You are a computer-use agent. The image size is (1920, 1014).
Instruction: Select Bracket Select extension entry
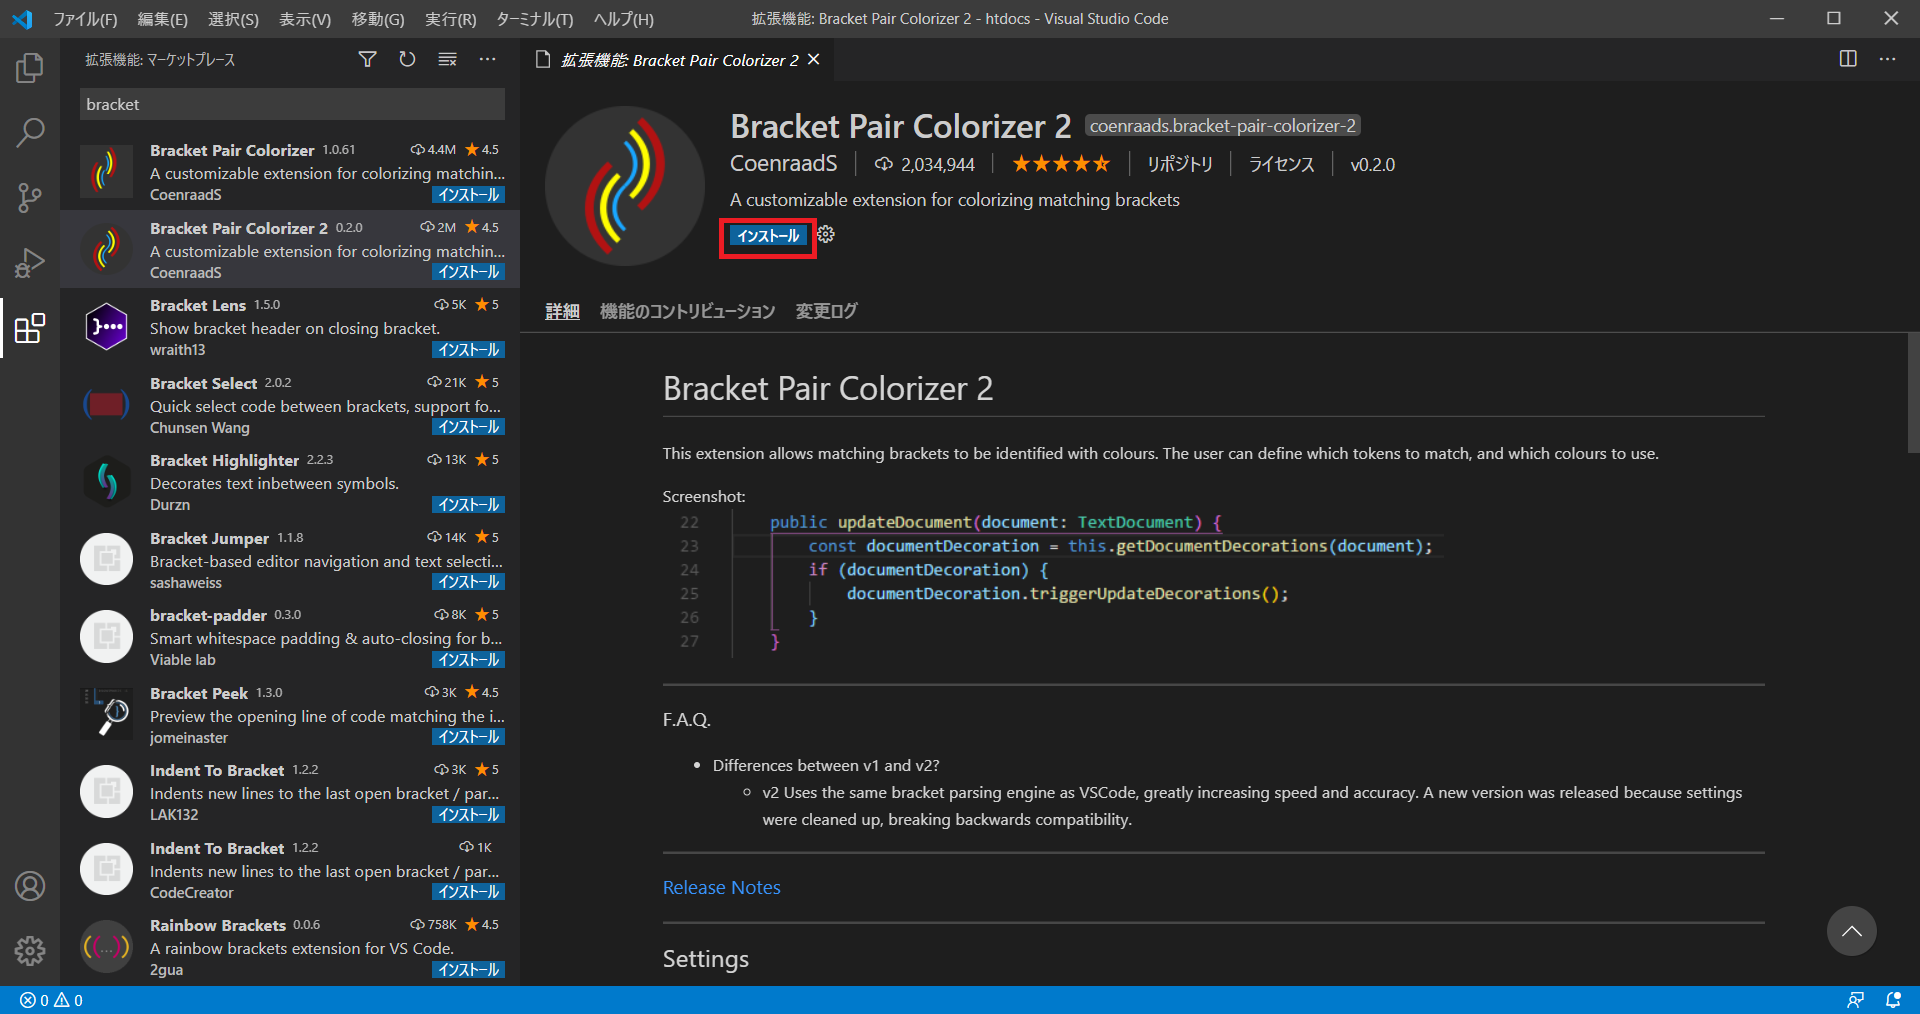290,404
